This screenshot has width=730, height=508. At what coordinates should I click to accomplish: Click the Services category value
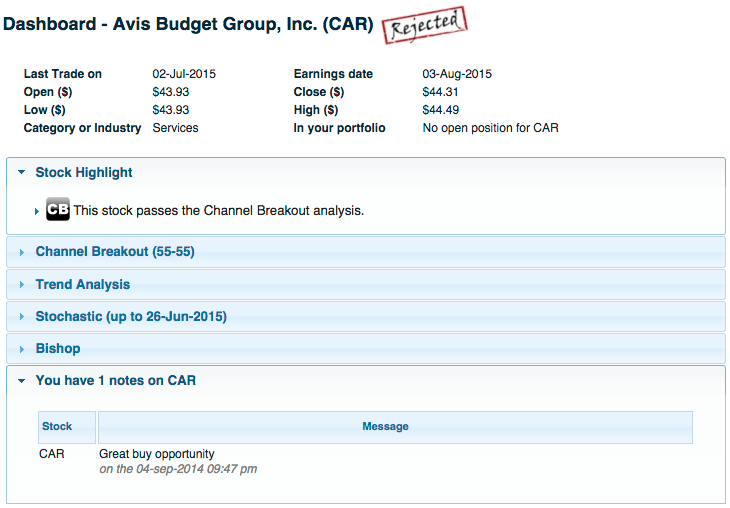176,128
